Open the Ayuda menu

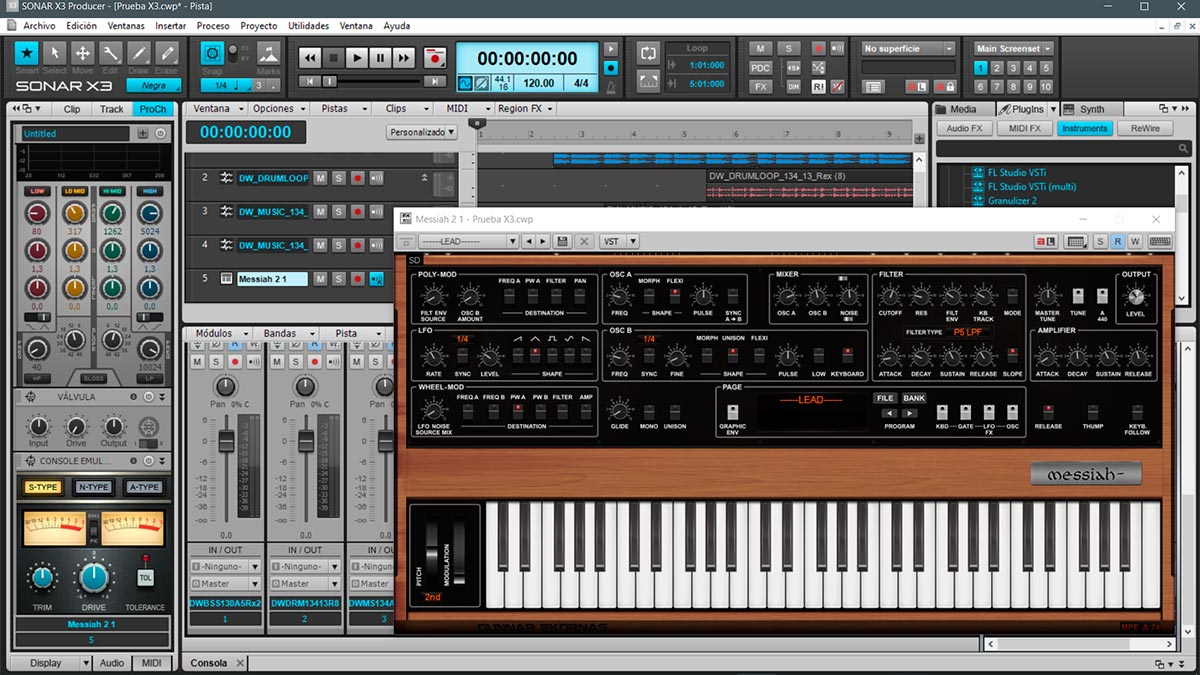[397, 26]
